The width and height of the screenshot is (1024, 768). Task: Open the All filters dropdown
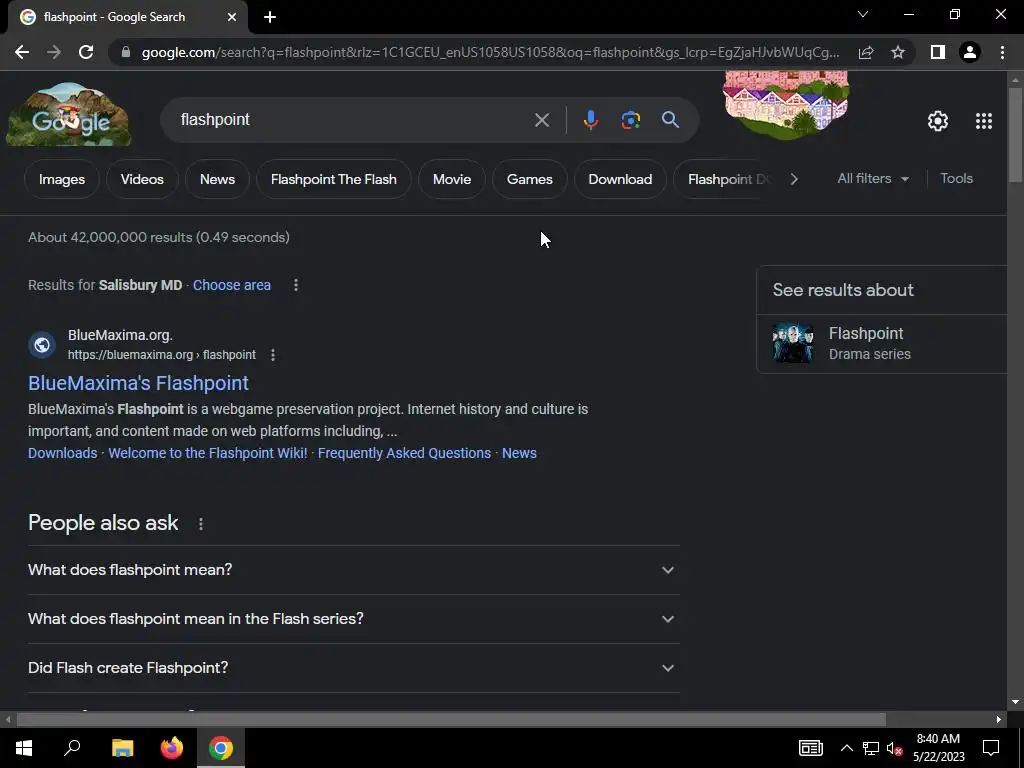click(872, 178)
